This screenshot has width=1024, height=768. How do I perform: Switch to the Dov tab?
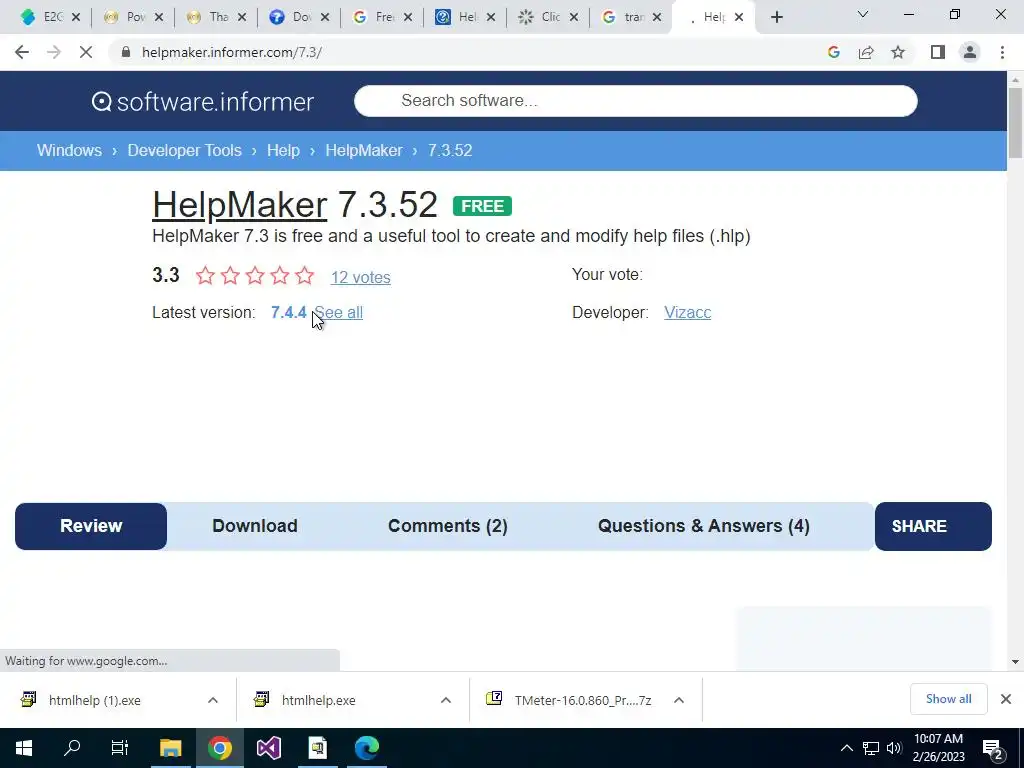pyautogui.click(x=292, y=17)
